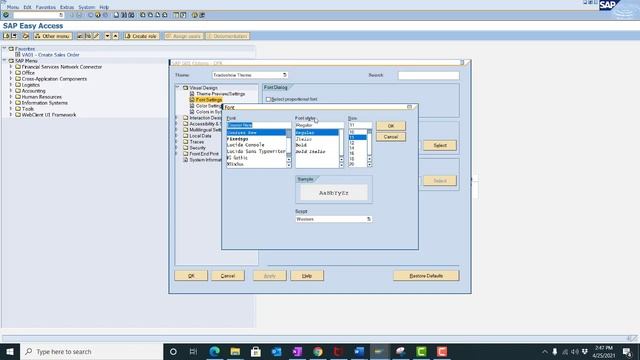Expand Financial Services Network Connector folder
Viewport: 640px width, 360px height.
(x=11, y=67)
